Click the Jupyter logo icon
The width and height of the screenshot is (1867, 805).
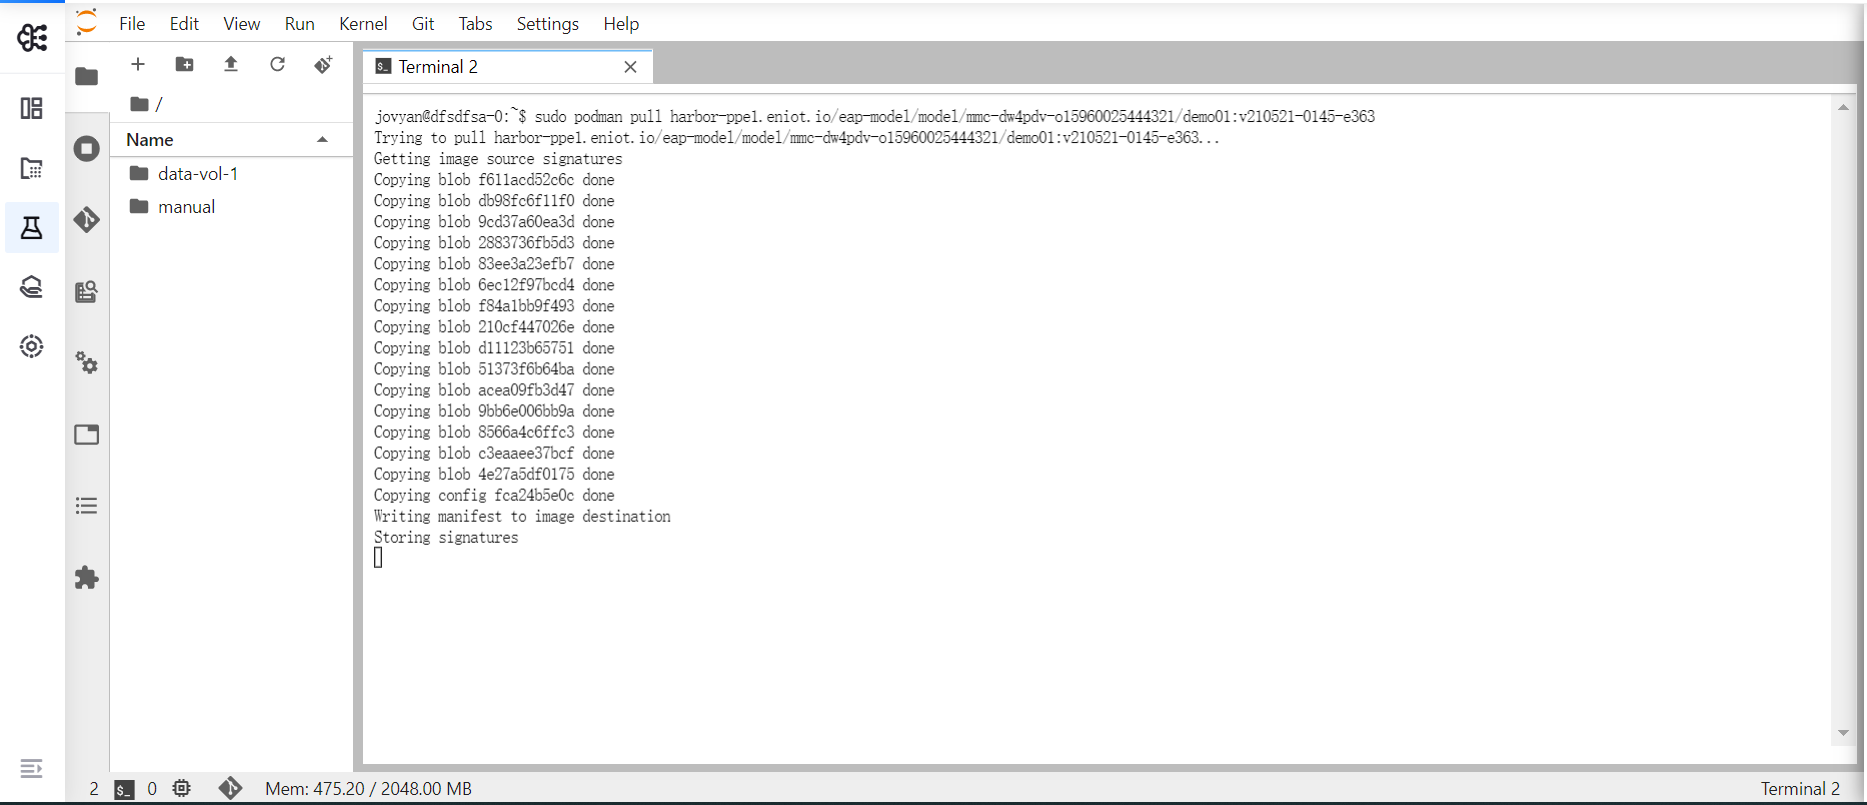tap(87, 22)
